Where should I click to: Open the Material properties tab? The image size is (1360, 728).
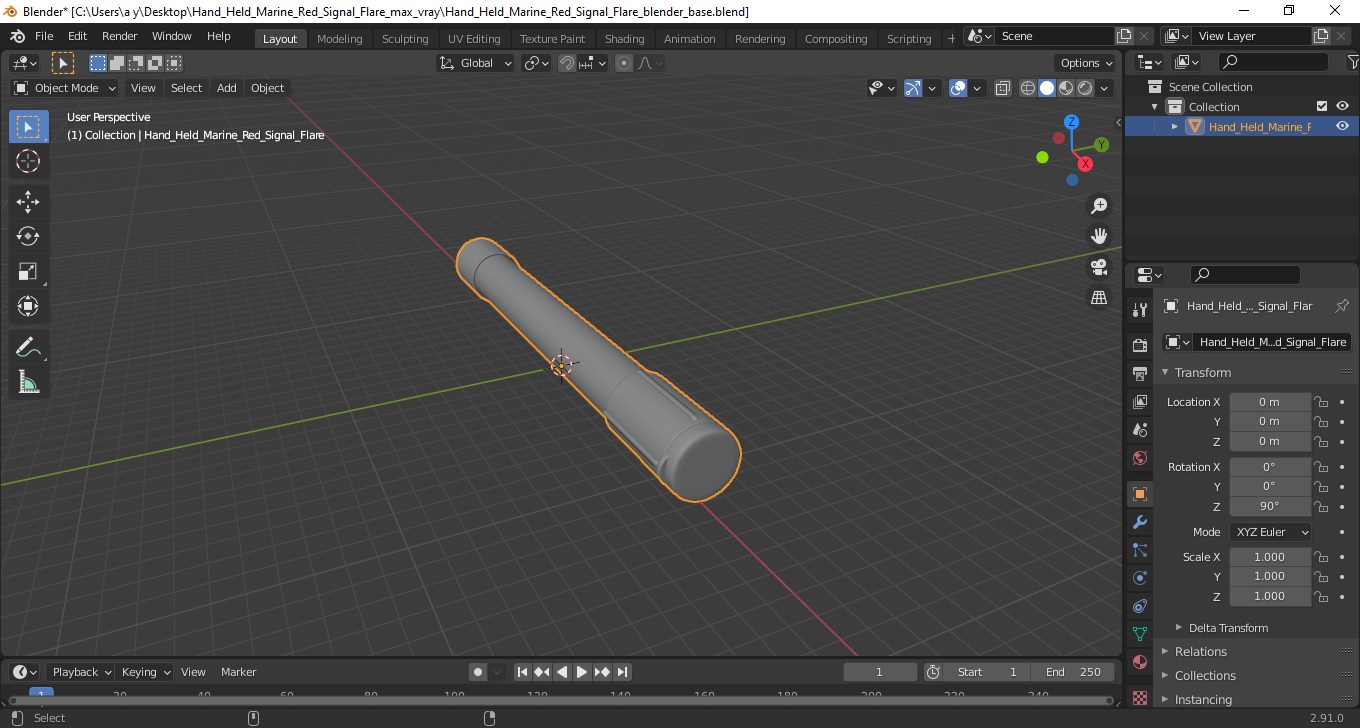pyautogui.click(x=1139, y=662)
